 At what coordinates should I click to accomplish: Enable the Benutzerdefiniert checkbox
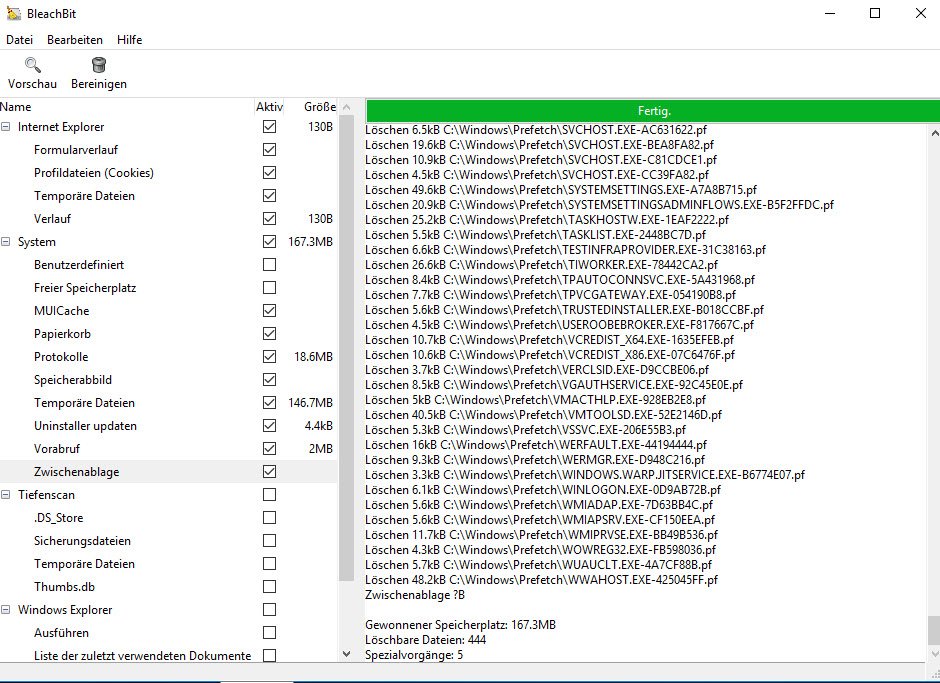click(x=270, y=265)
